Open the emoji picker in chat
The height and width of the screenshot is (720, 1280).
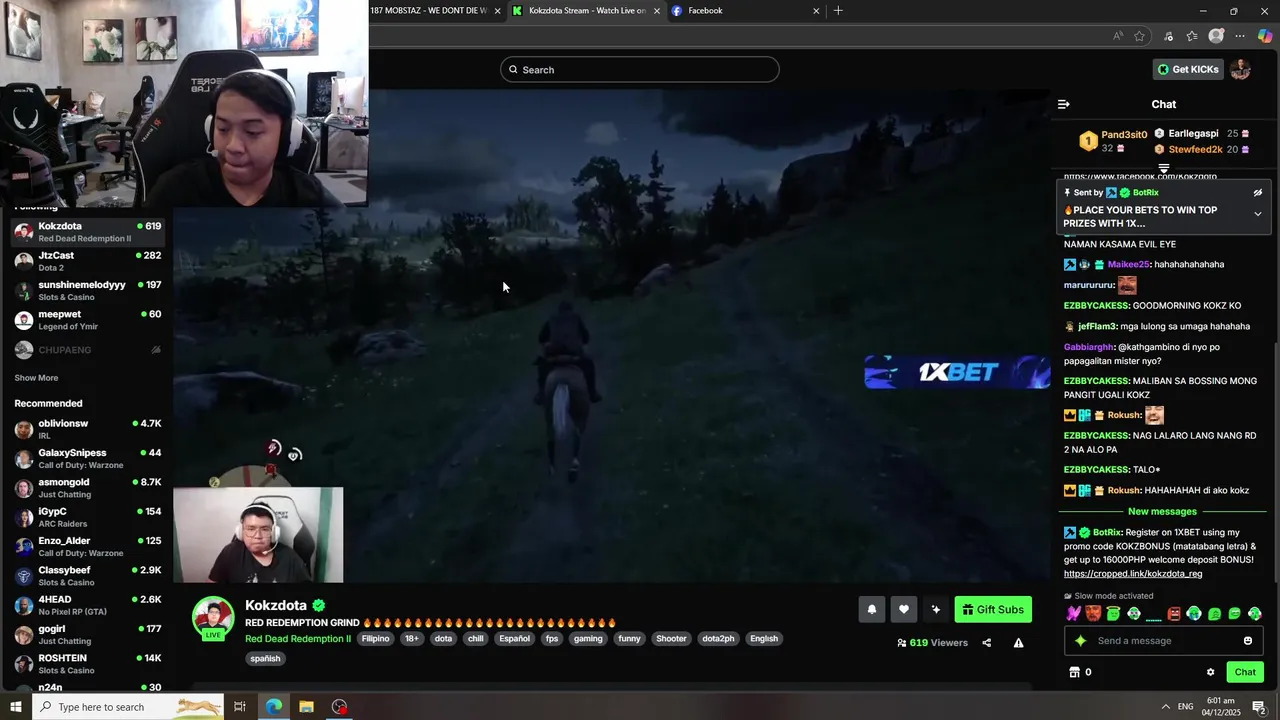(1247, 641)
